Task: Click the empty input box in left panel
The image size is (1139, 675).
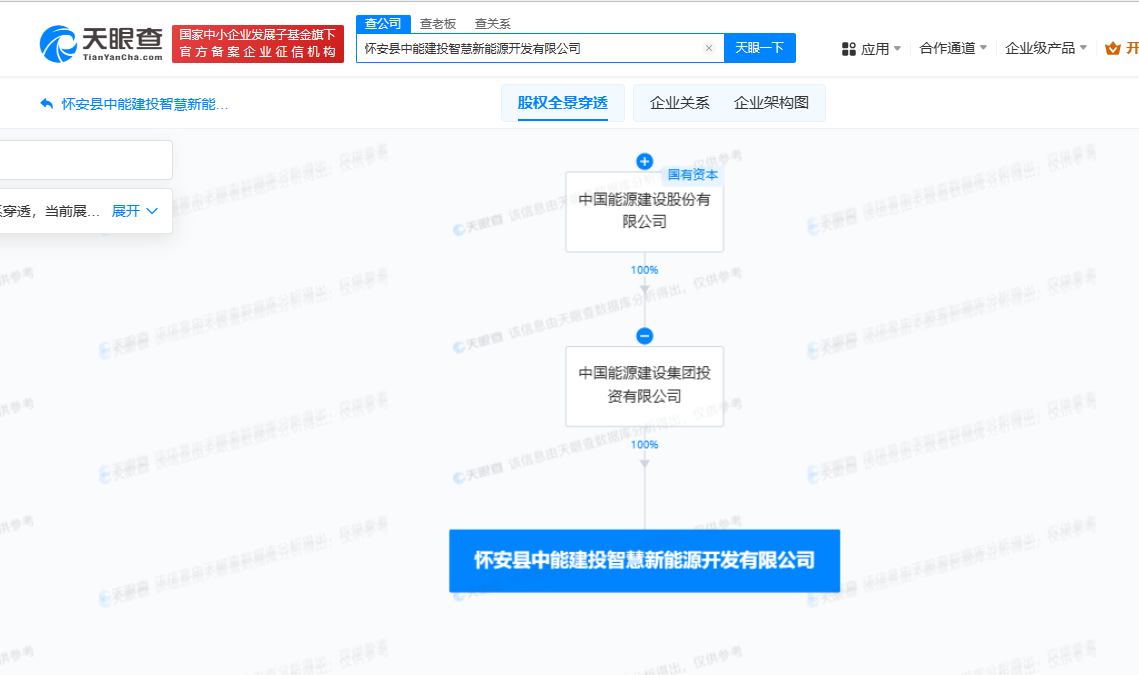Action: click(x=86, y=160)
